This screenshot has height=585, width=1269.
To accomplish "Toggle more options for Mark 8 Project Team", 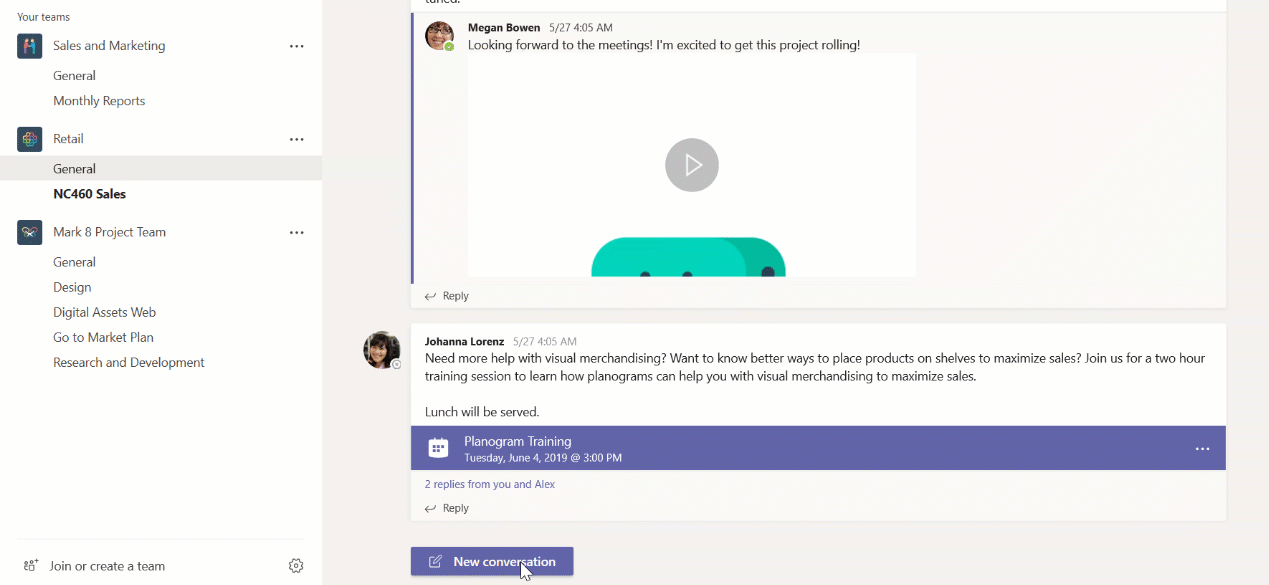I will (x=296, y=231).
